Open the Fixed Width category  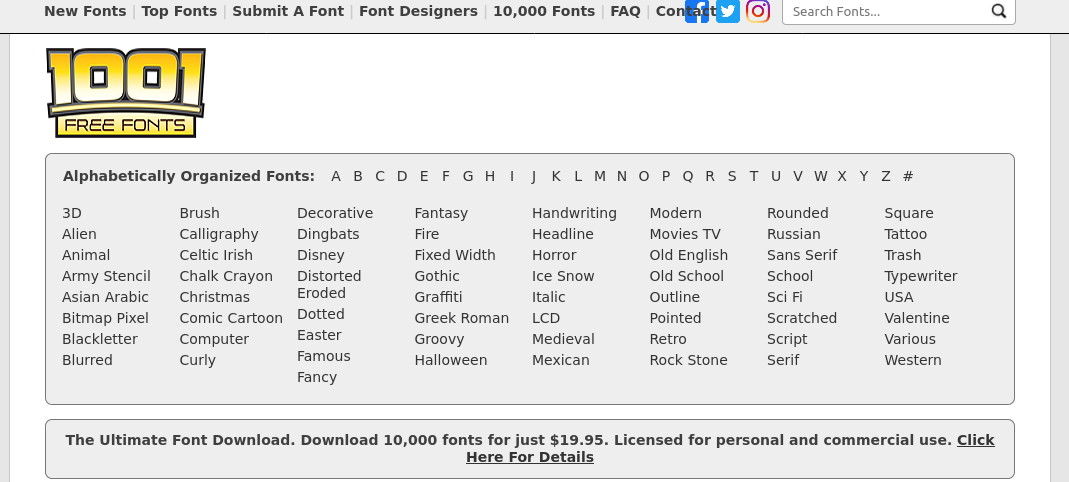click(455, 256)
